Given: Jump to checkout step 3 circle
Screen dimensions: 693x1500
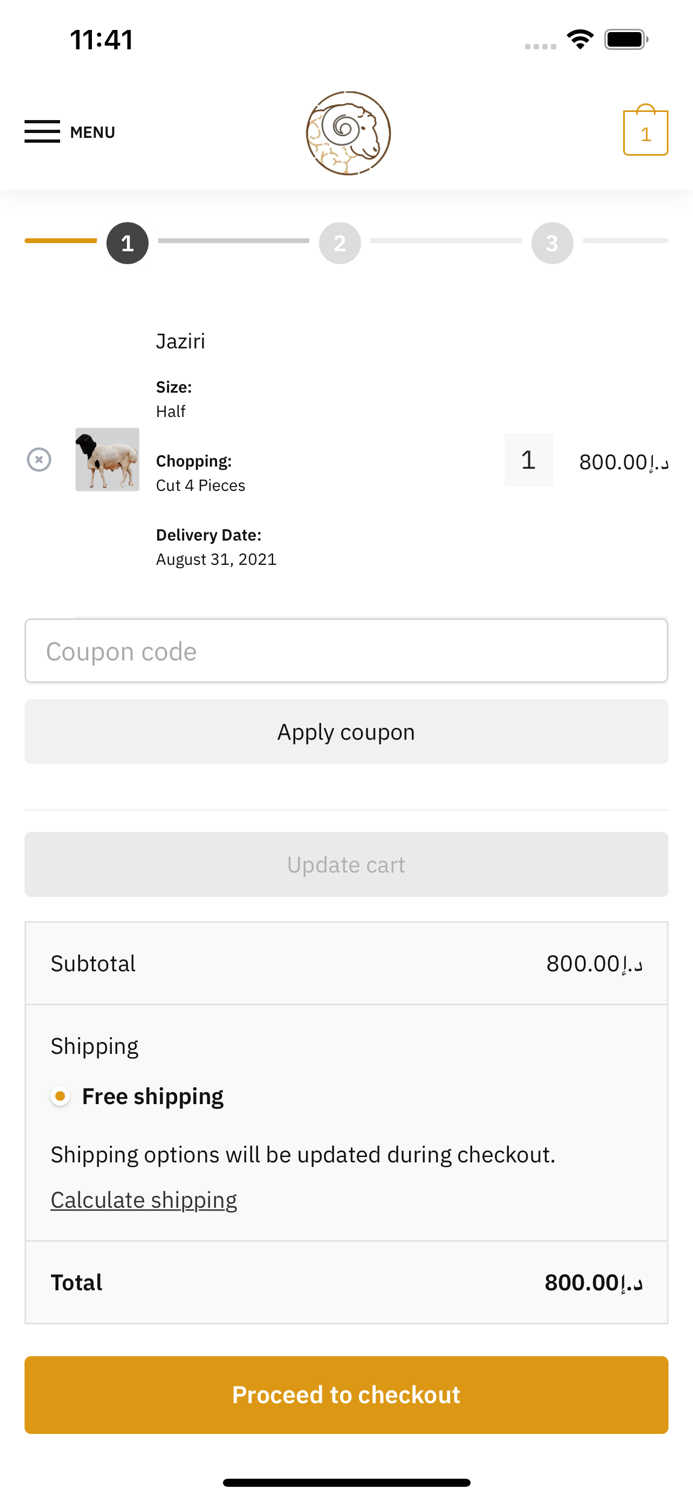Looking at the screenshot, I should pyautogui.click(x=552, y=243).
